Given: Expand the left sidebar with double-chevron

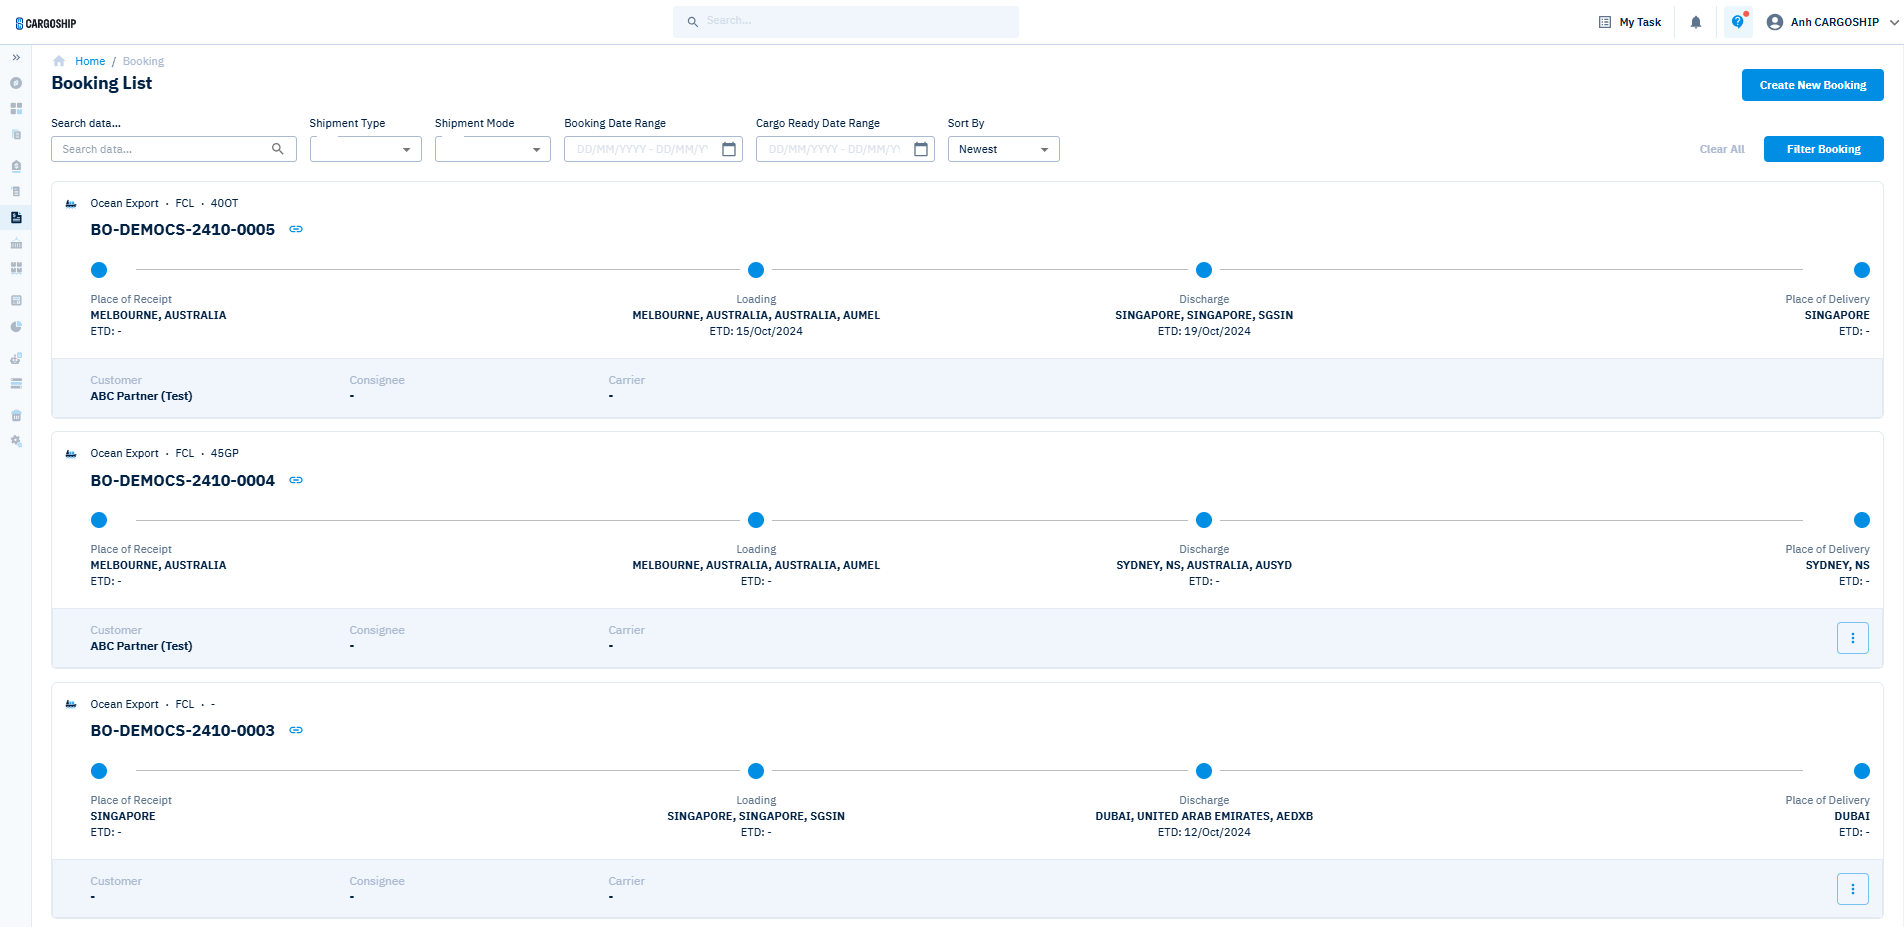Looking at the screenshot, I should tap(16, 58).
